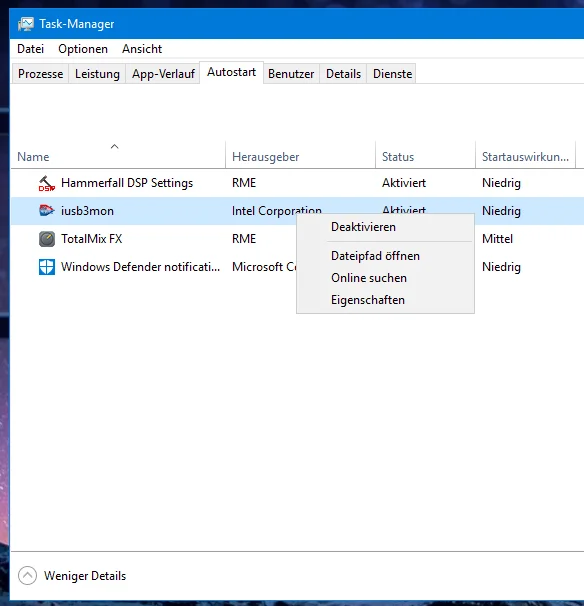Viewport: 584px width, 606px height.
Task: Click Niedrig impact in the Hammerfall row
Action: (501, 183)
